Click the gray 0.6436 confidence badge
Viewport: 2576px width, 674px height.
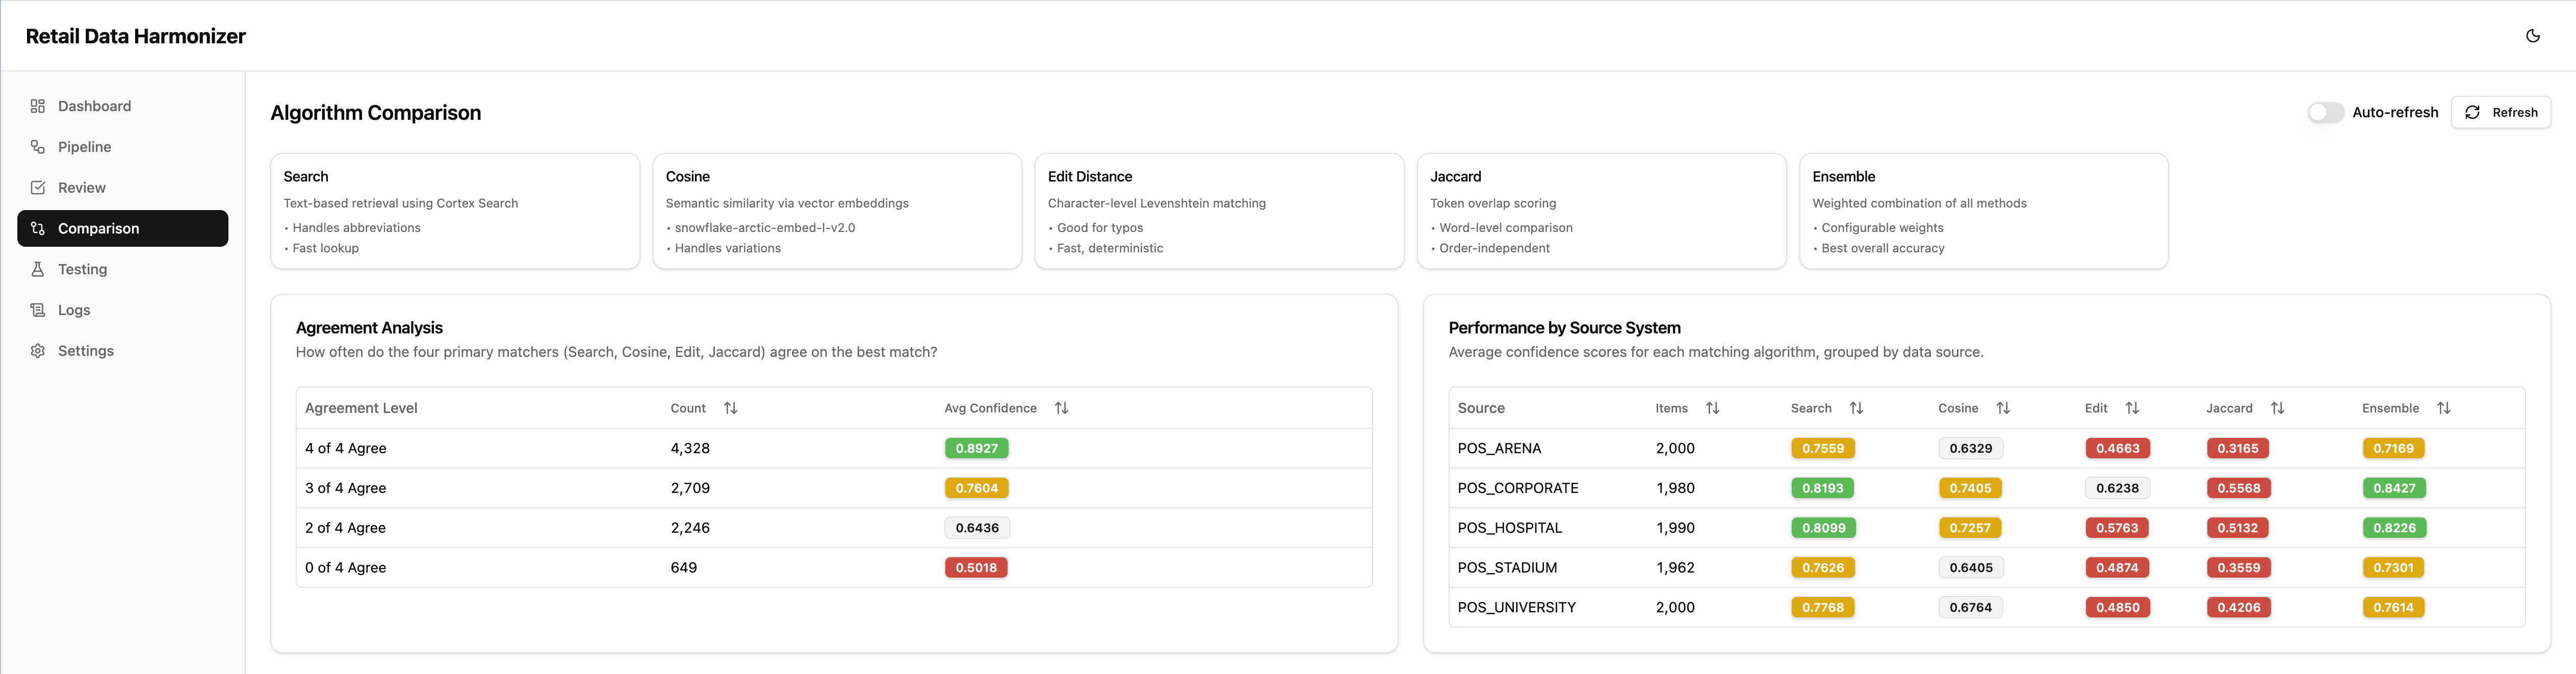pyautogui.click(x=977, y=528)
